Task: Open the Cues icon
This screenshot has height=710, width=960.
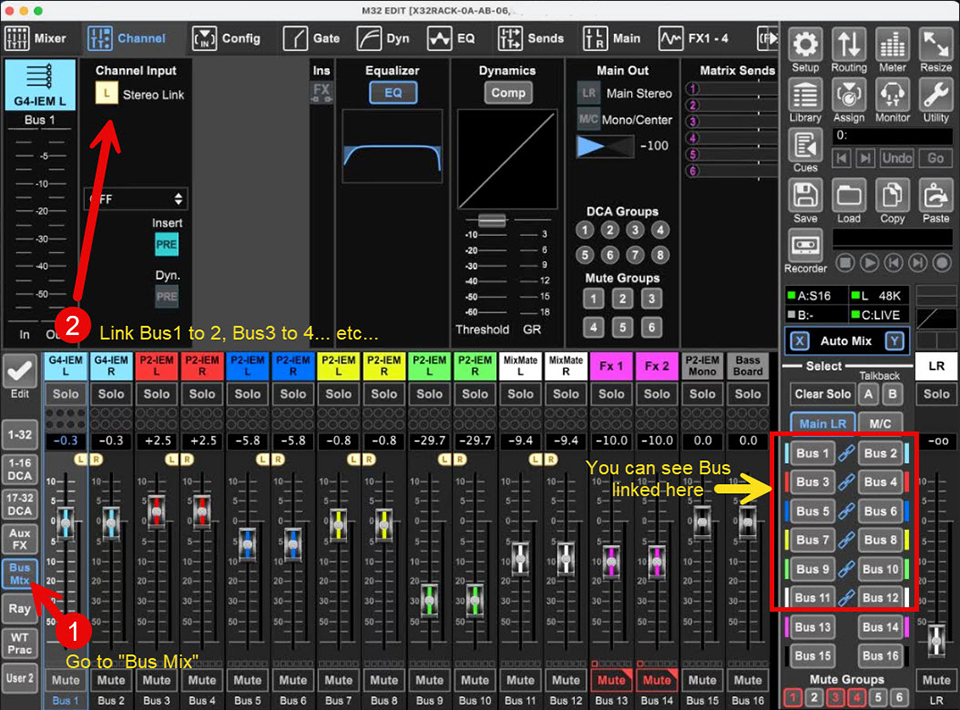Action: click(805, 146)
